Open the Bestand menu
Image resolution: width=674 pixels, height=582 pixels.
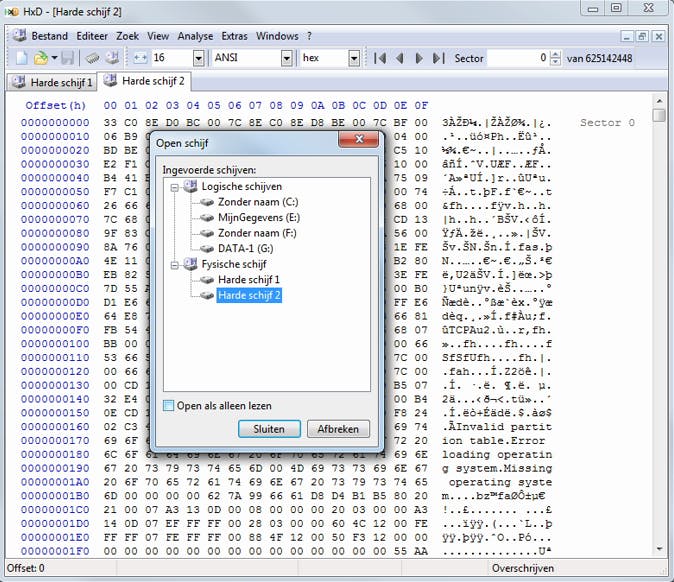pos(49,36)
